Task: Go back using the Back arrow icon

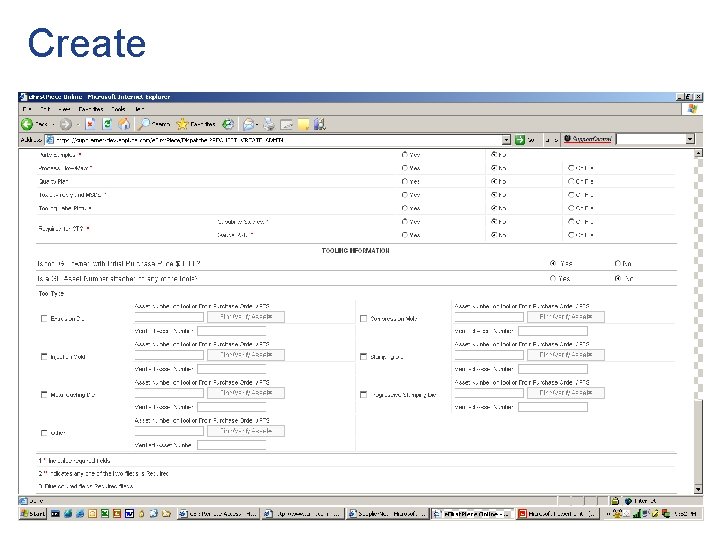Action: pos(27,124)
